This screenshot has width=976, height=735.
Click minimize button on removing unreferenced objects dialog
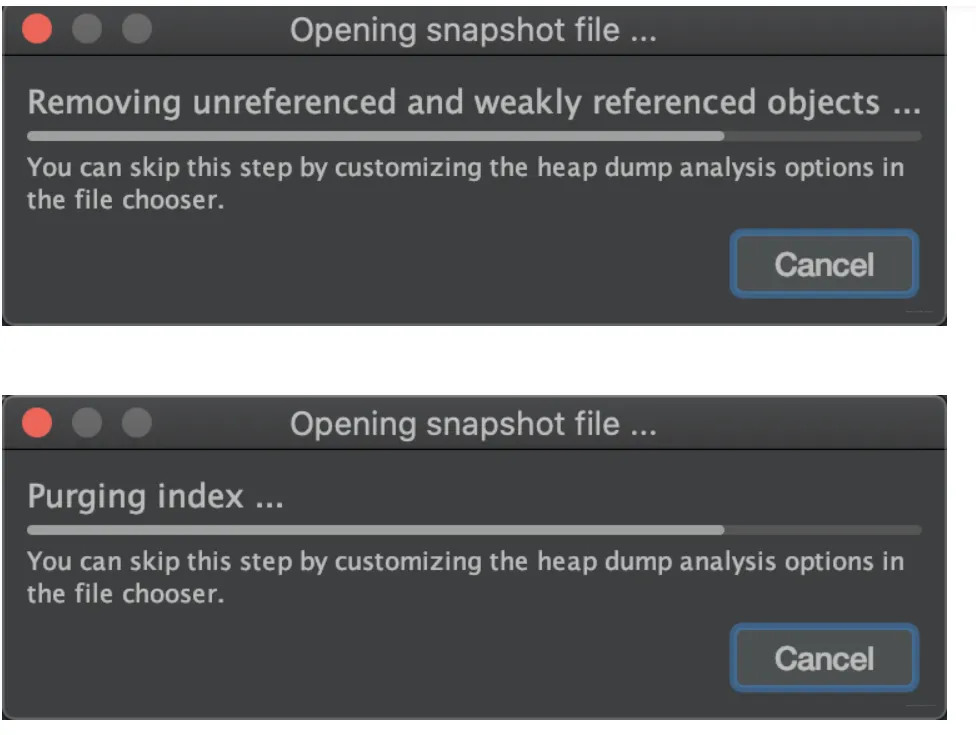[87, 30]
